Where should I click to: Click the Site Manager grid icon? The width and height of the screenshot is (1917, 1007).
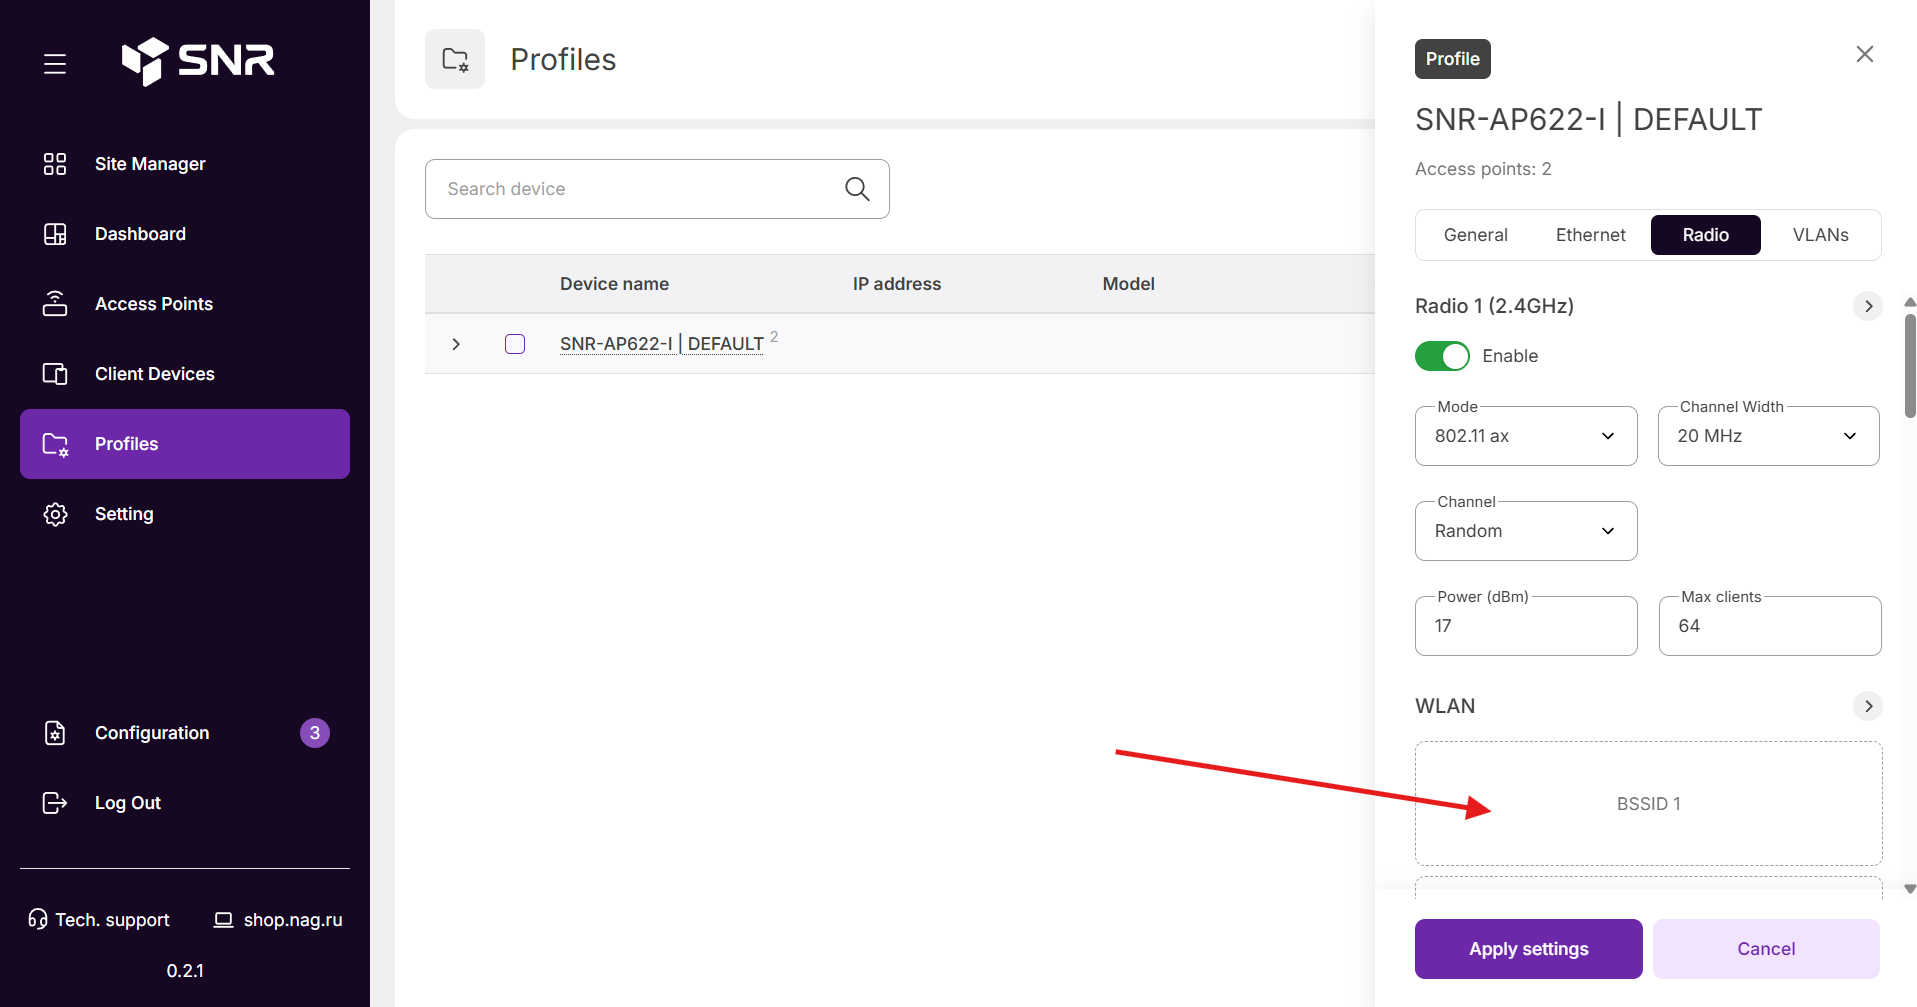click(x=55, y=164)
